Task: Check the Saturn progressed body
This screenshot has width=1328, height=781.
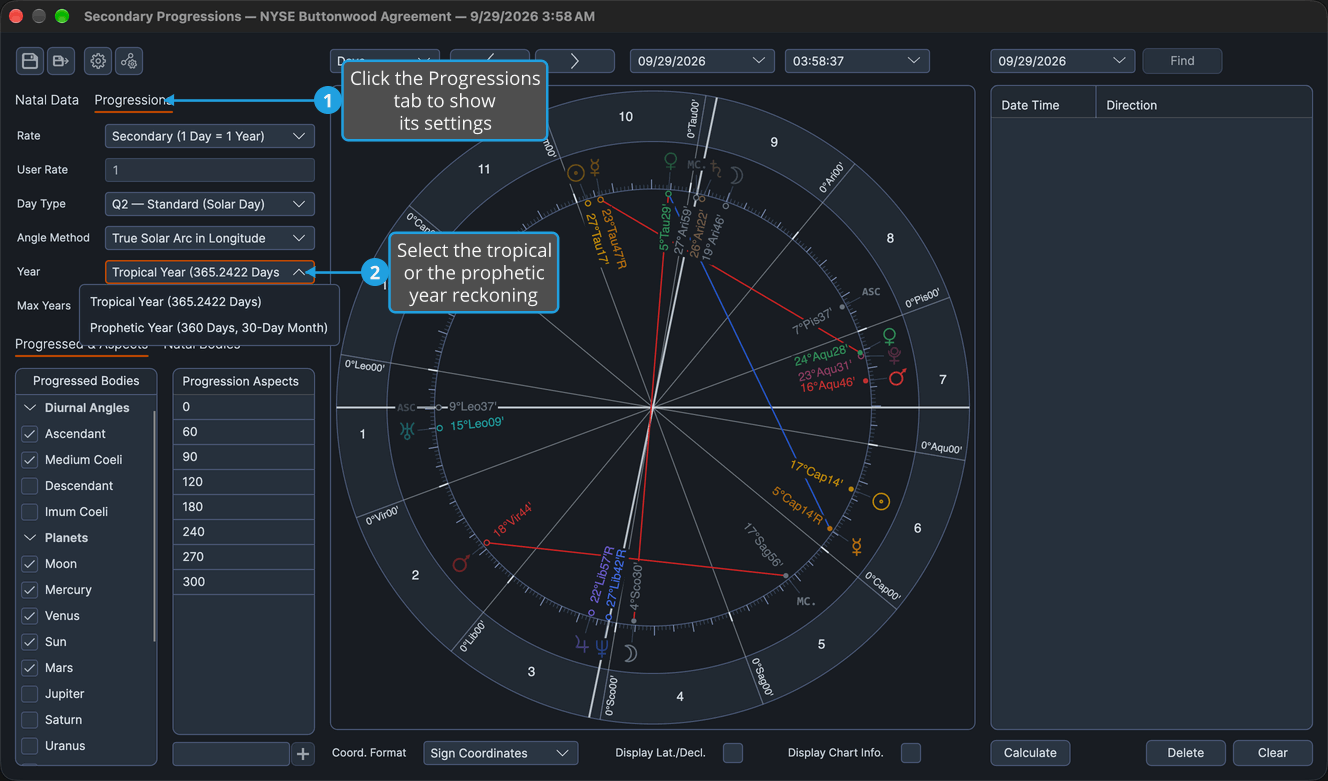Action: click(x=30, y=720)
